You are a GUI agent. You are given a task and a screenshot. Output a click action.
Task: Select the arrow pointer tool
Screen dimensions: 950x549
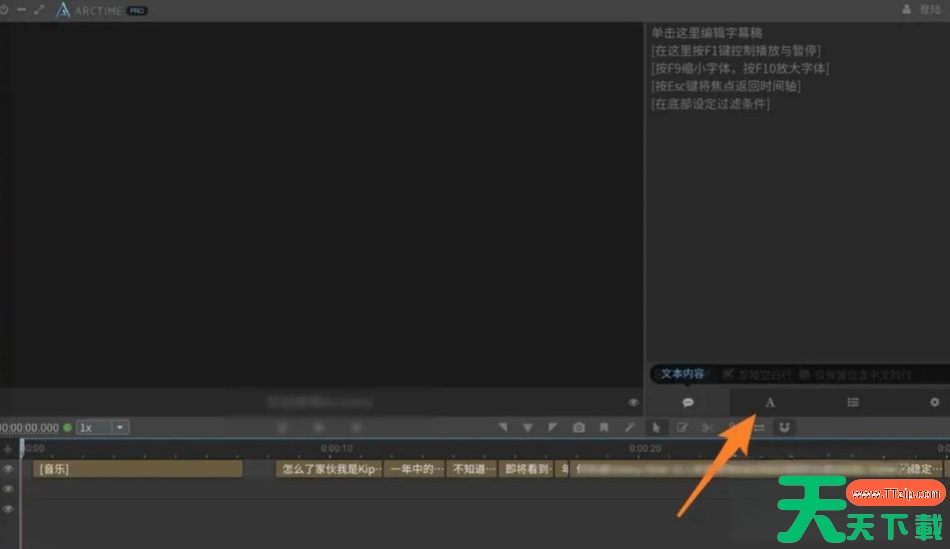click(656, 428)
